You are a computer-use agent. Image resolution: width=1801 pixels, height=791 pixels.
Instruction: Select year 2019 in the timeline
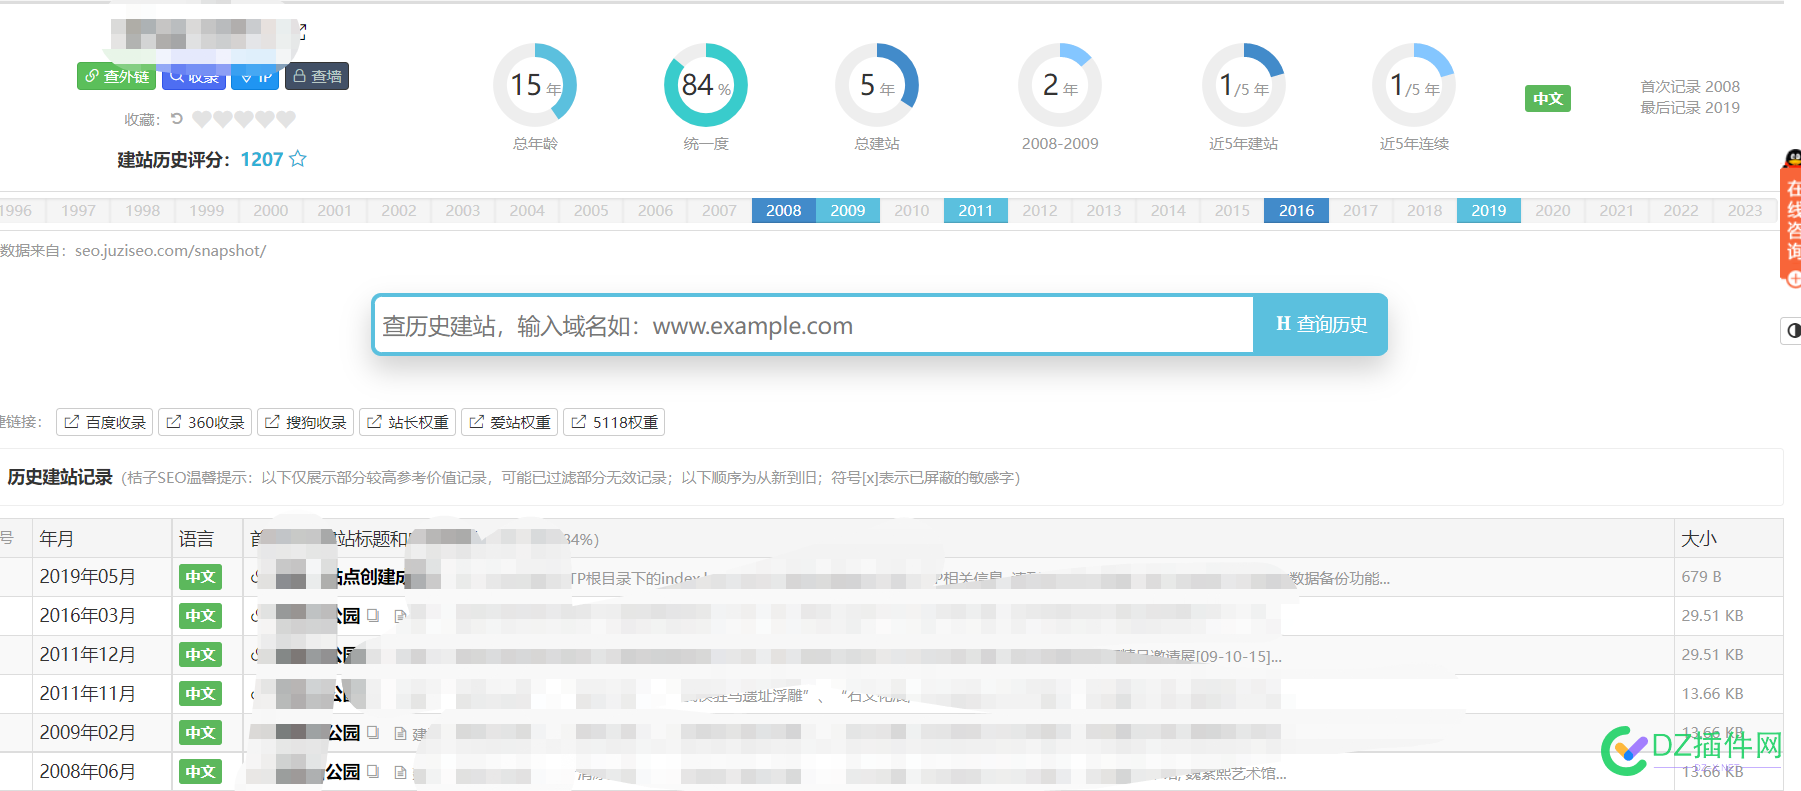pos(1489,210)
